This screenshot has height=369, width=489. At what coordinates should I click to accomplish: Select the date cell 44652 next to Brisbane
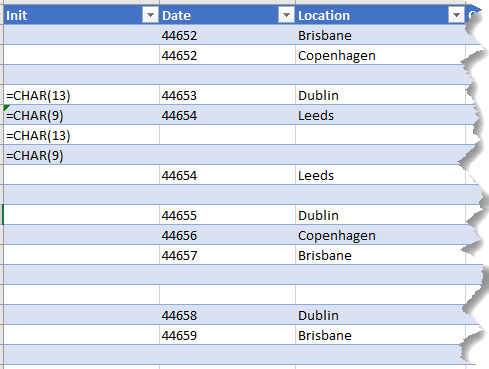coord(227,35)
